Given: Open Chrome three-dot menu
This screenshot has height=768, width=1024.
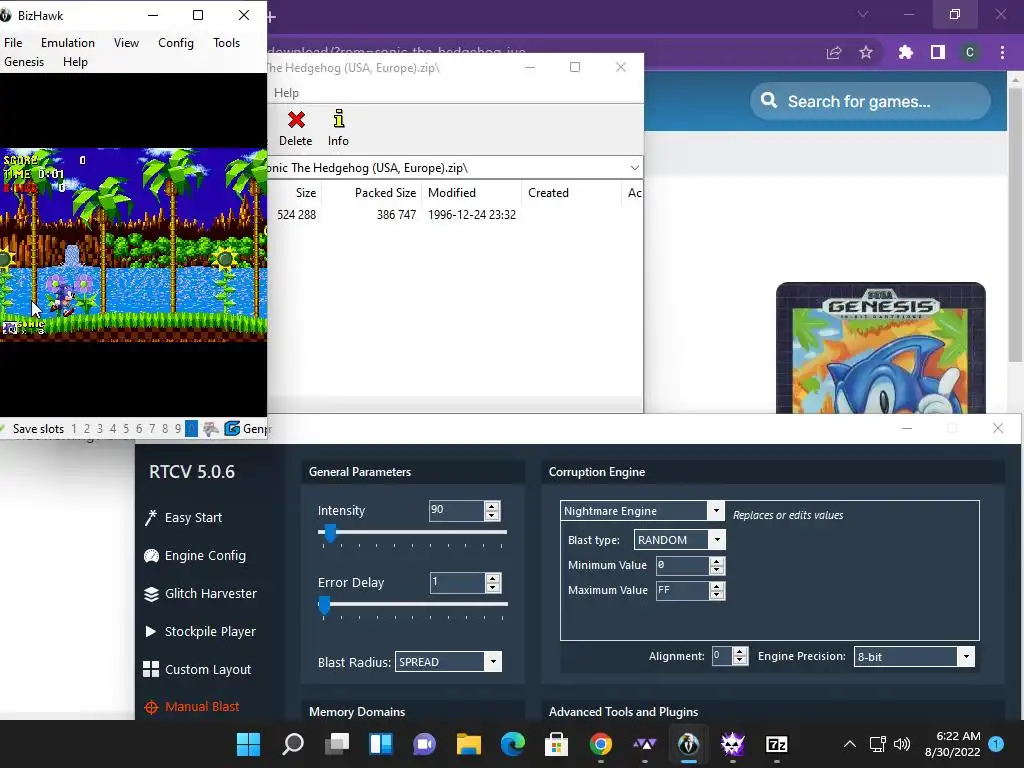Looking at the screenshot, I should coord(1002,52).
